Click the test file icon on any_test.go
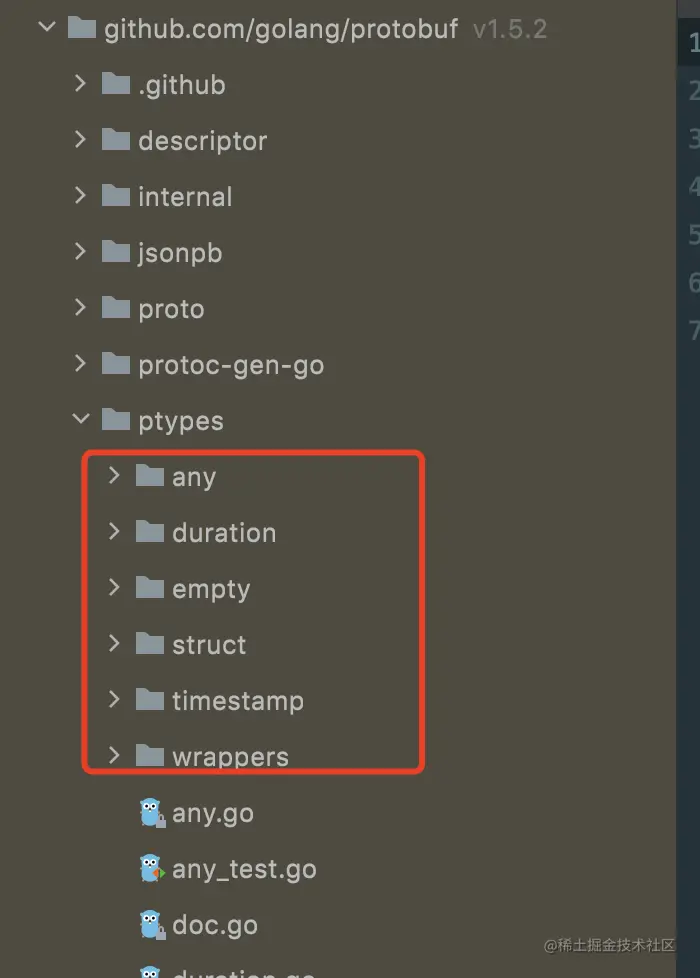This screenshot has height=978, width=700. pyautogui.click(x=150, y=869)
